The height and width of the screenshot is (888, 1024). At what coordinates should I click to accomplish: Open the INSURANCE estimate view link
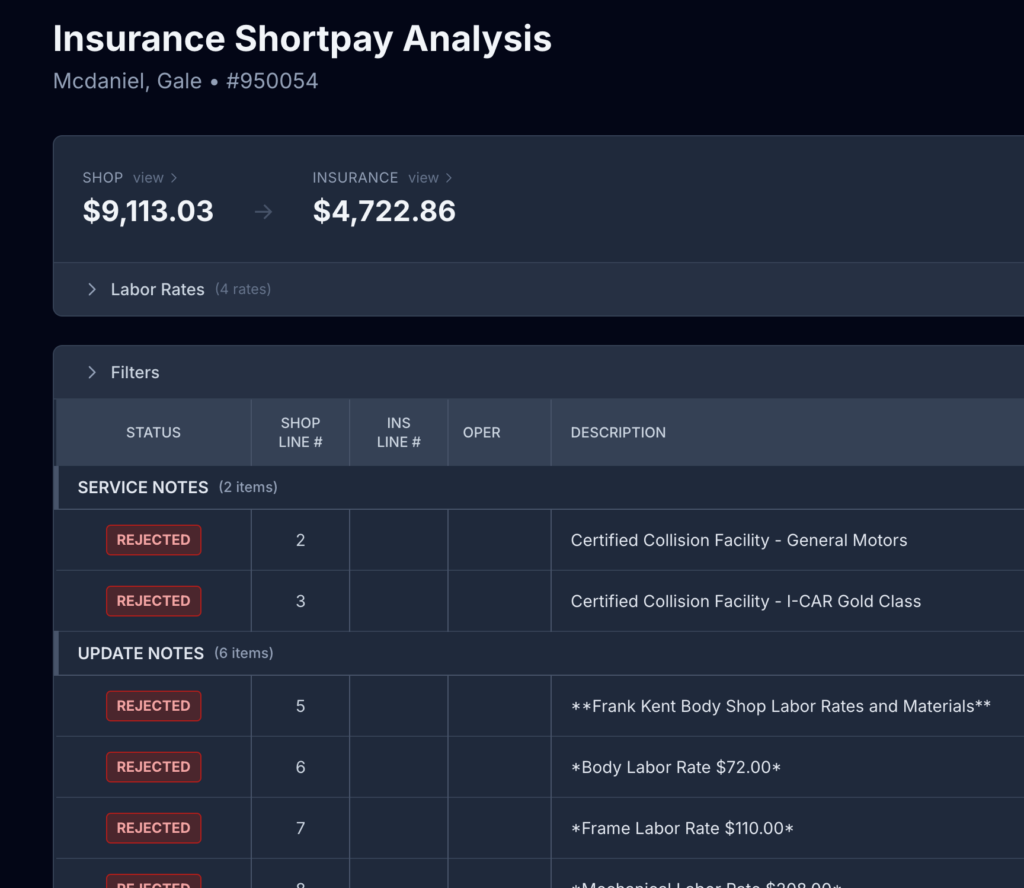430,178
